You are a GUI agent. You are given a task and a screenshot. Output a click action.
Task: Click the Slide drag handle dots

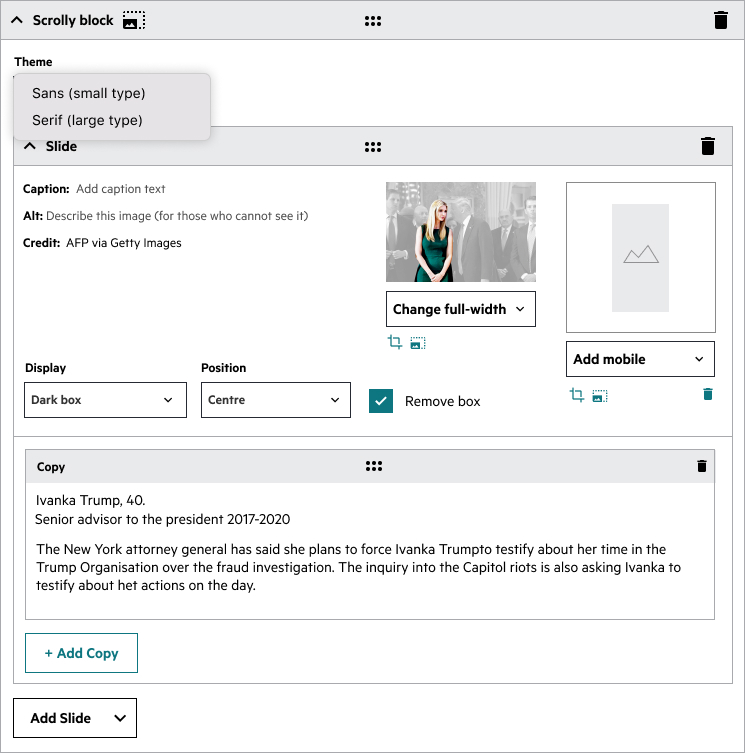tap(373, 147)
